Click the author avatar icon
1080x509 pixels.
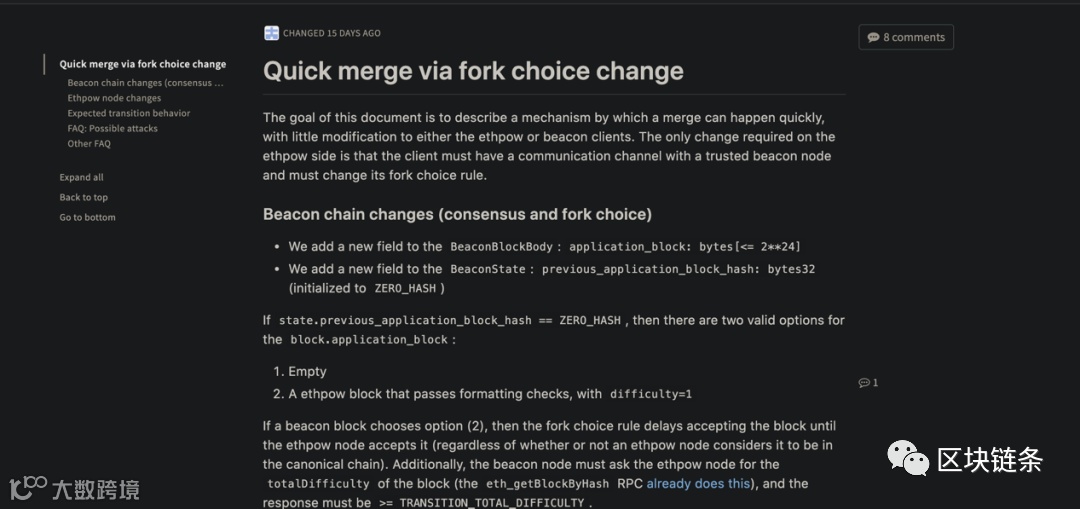coord(271,33)
